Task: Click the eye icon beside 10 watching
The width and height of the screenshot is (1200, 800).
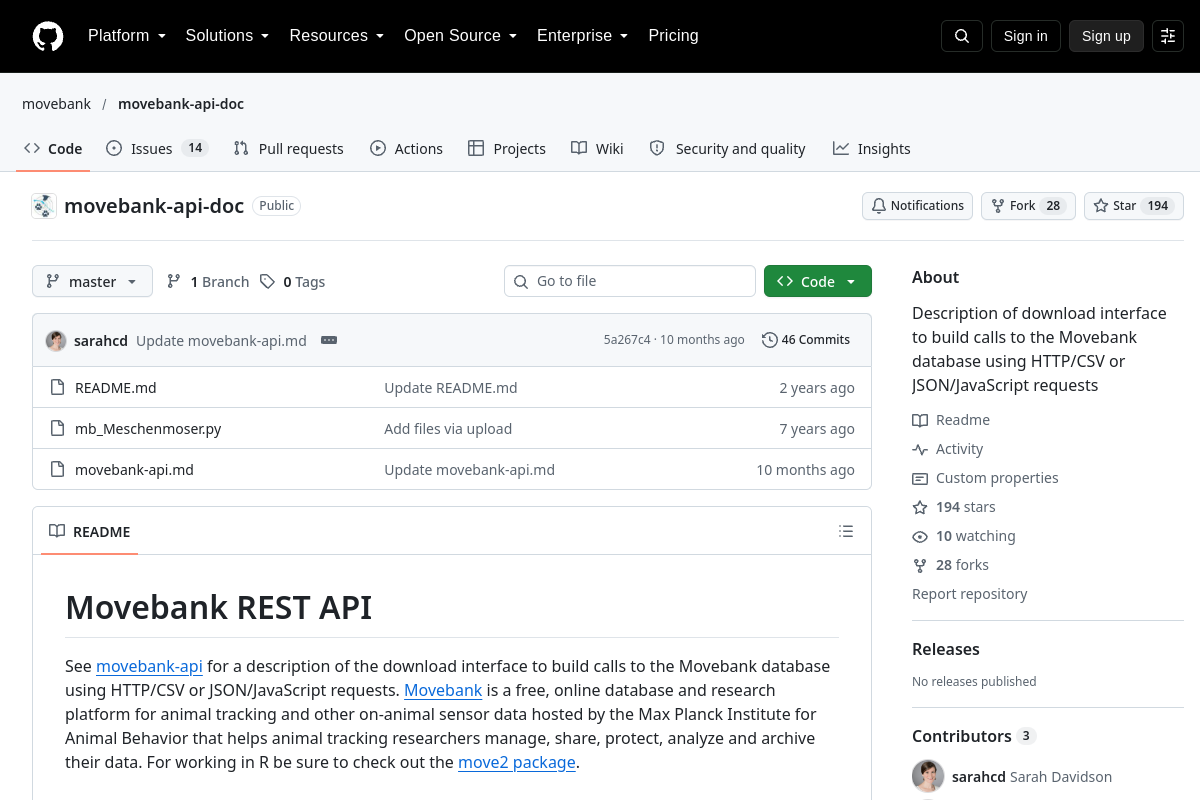Action: pyautogui.click(x=920, y=536)
